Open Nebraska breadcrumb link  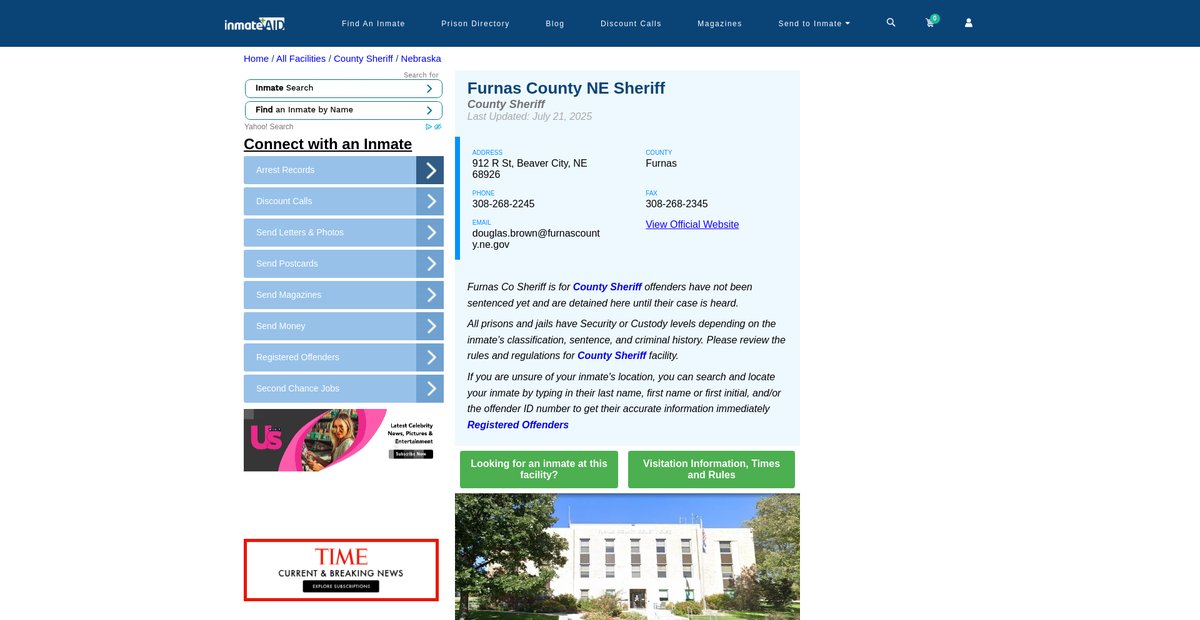(421, 59)
